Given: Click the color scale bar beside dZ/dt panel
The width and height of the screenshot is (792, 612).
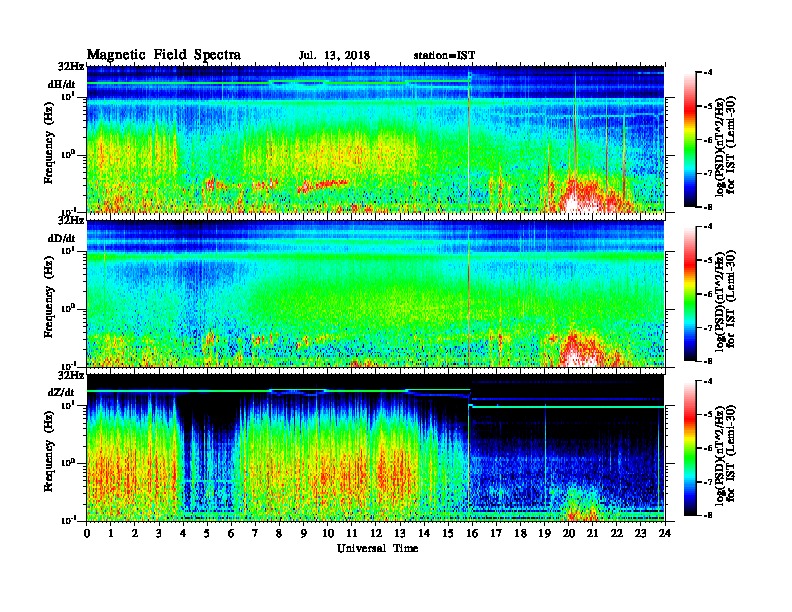Looking at the screenshot, I should point(690,448).
